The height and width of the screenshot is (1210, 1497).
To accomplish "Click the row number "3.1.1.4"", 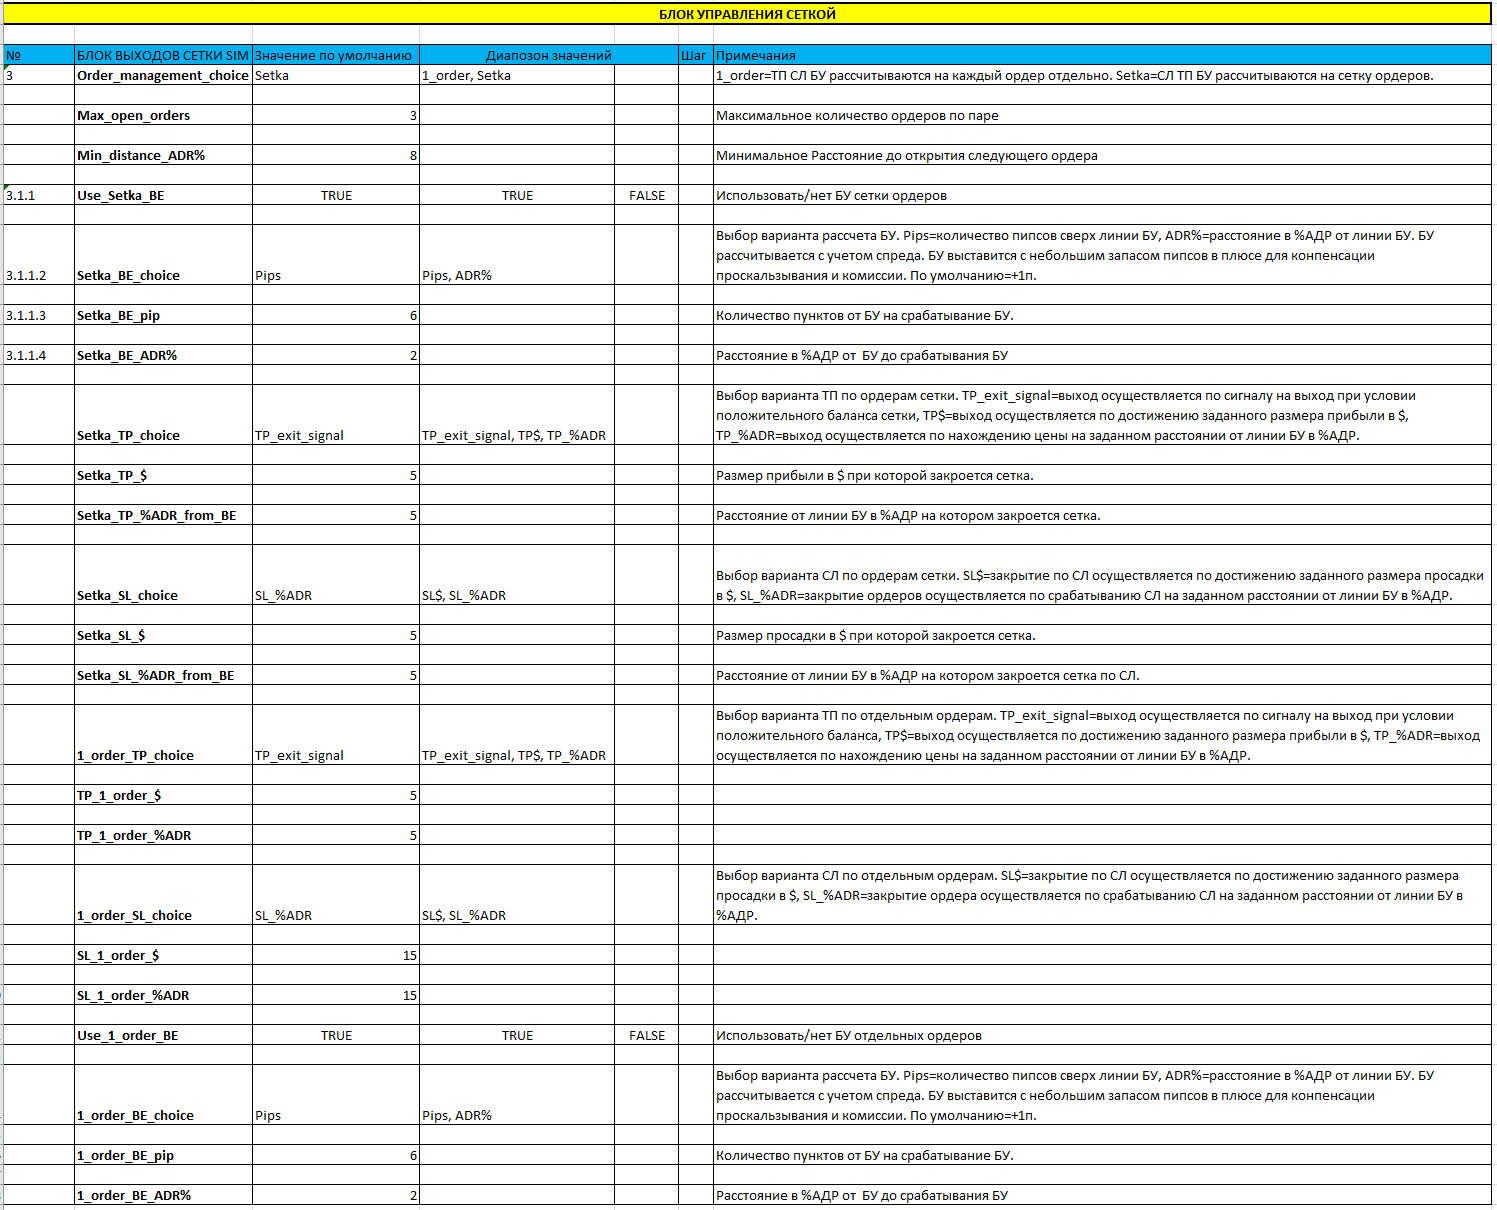I will (x=39, y=355).
